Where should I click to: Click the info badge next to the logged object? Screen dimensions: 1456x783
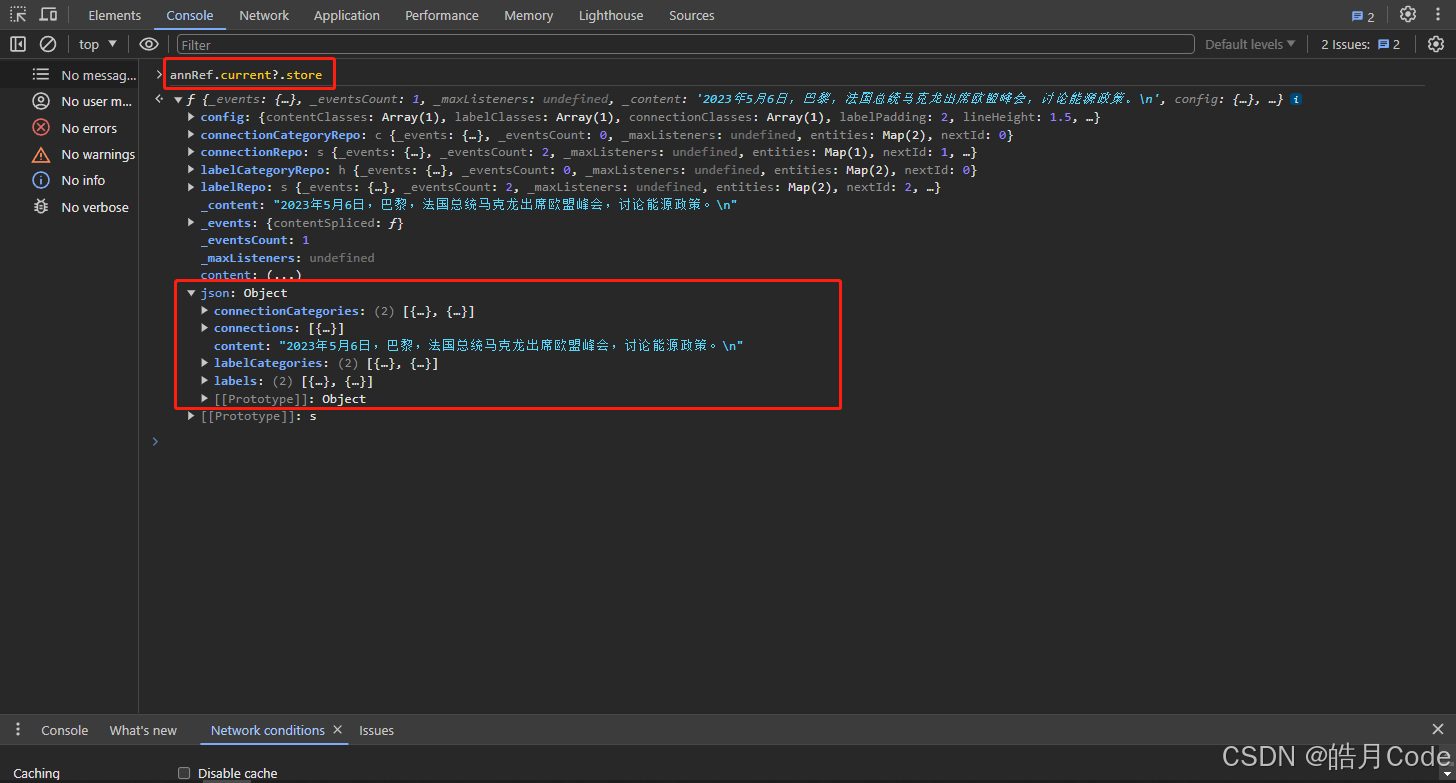[1296, 100]
